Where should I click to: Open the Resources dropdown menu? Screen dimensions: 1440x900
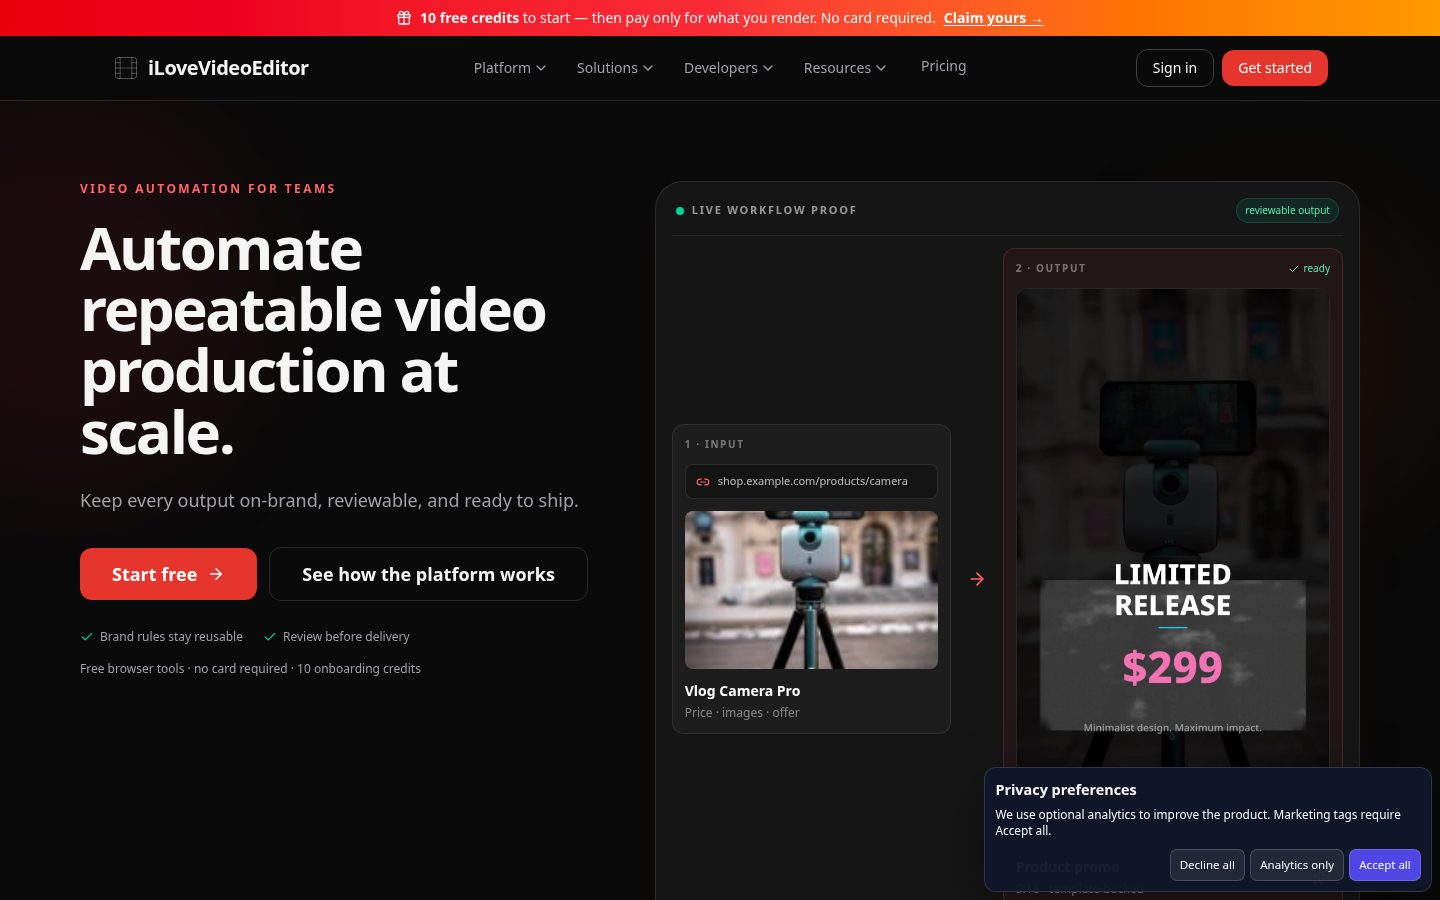(845, 68)
